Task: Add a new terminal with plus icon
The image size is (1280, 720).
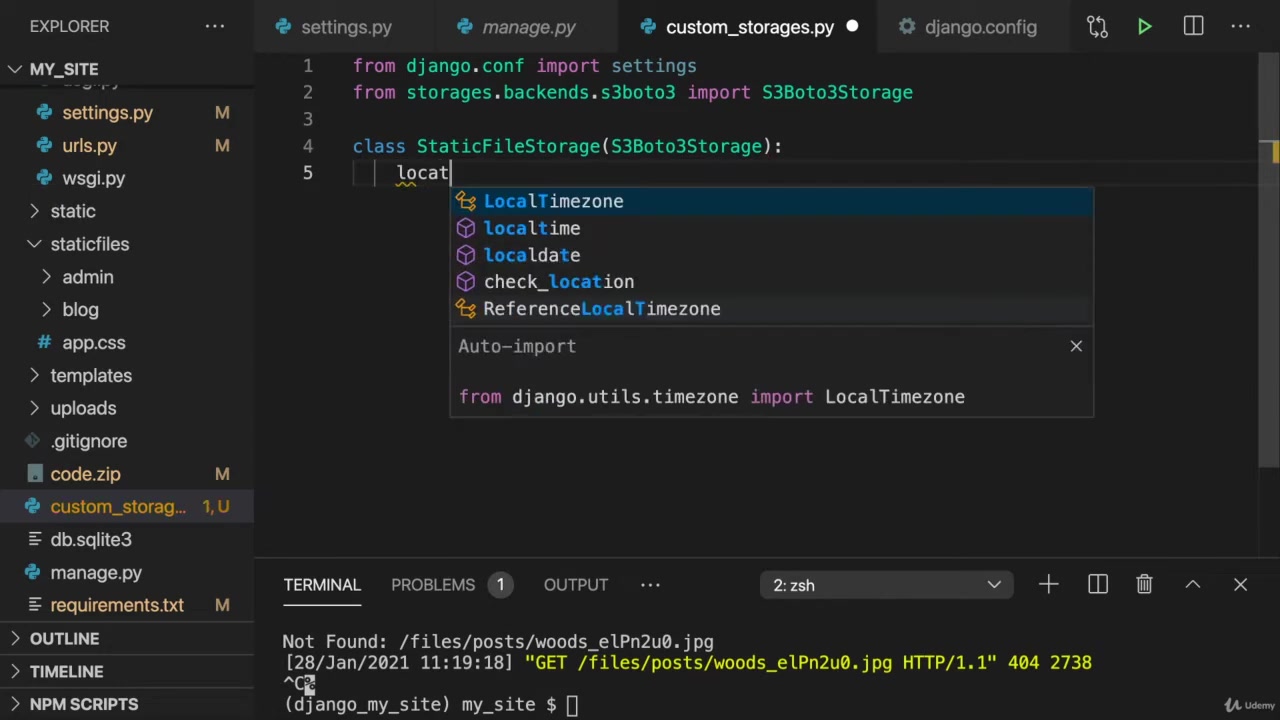Action: [x=1048, y=585]
